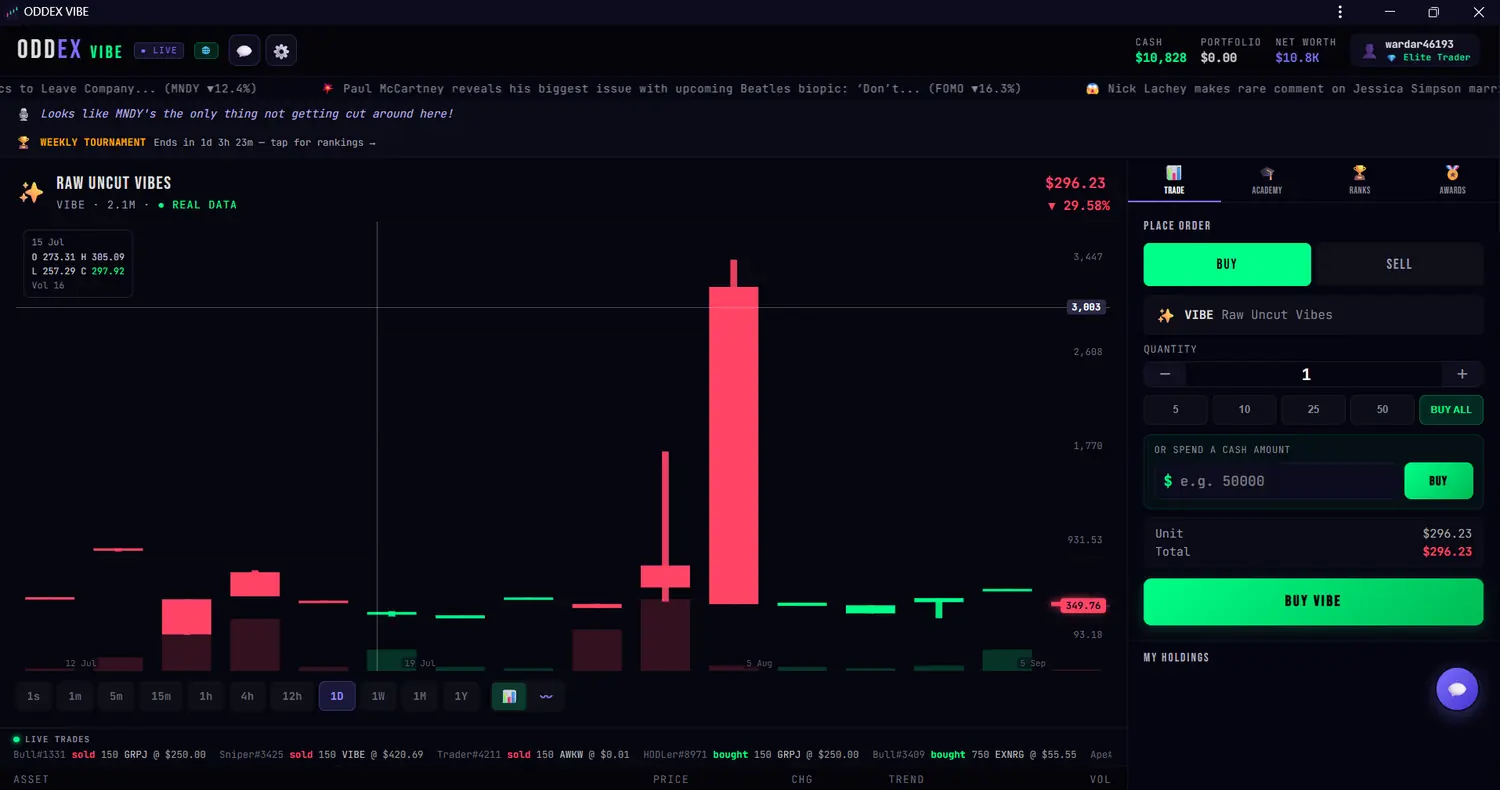Select the 1Y timeframe
This screenshot has width=1500, height=790.
[x=461, y=696]
